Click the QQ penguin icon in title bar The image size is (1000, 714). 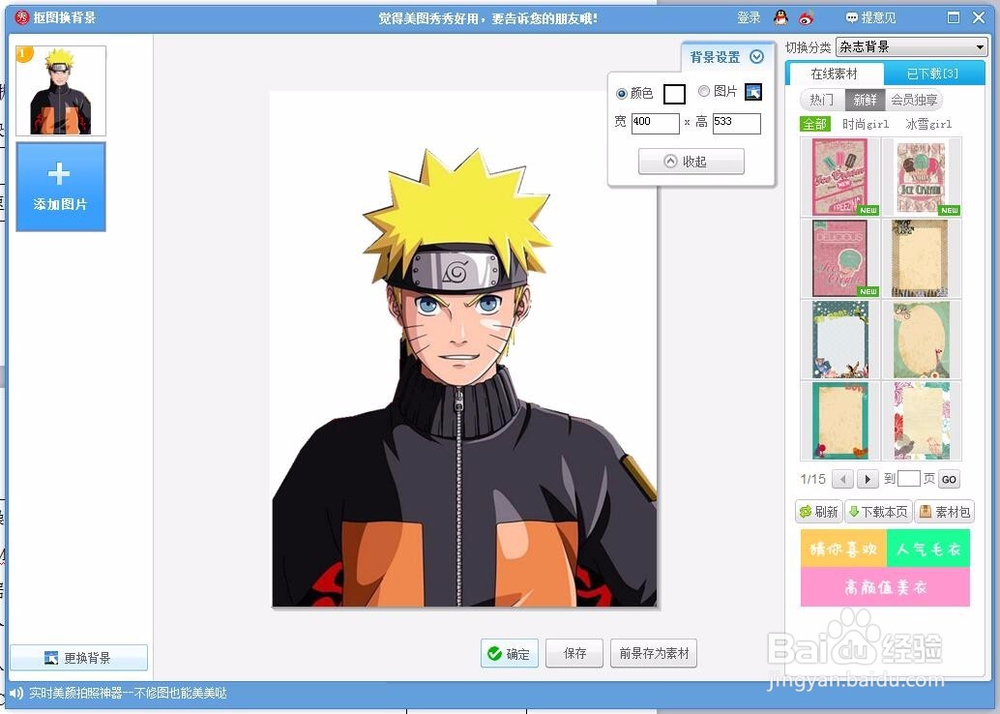[781, 17]
